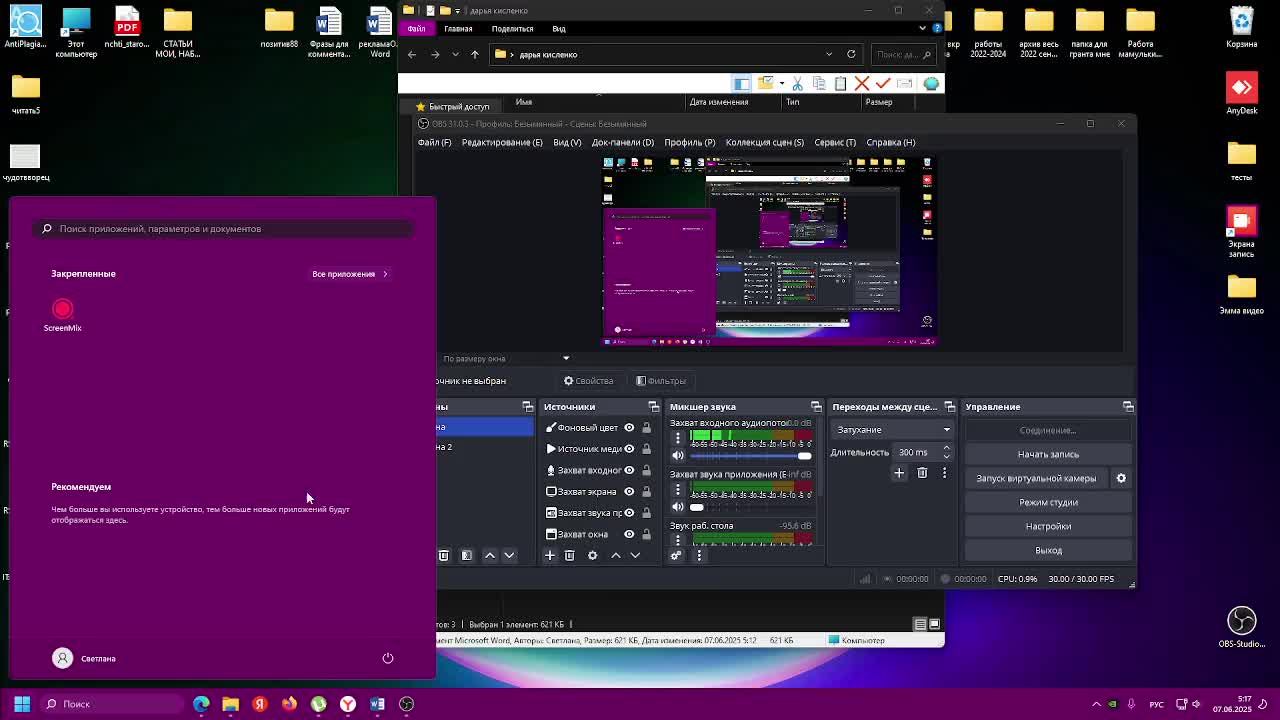This screenshot has width=1280, height=720.
Task: Click the Start menu power button
Action: click(x=388, y=658)
